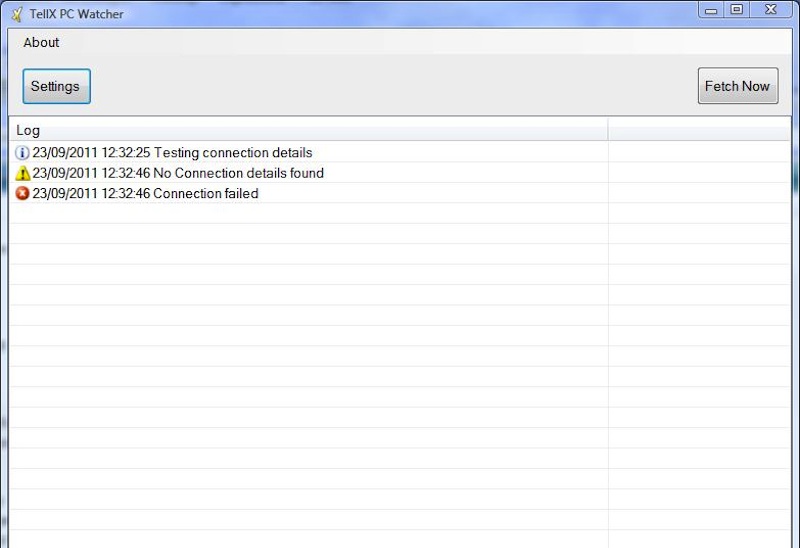
Task: Open the Settings dialog
Action: coord(56,86)
